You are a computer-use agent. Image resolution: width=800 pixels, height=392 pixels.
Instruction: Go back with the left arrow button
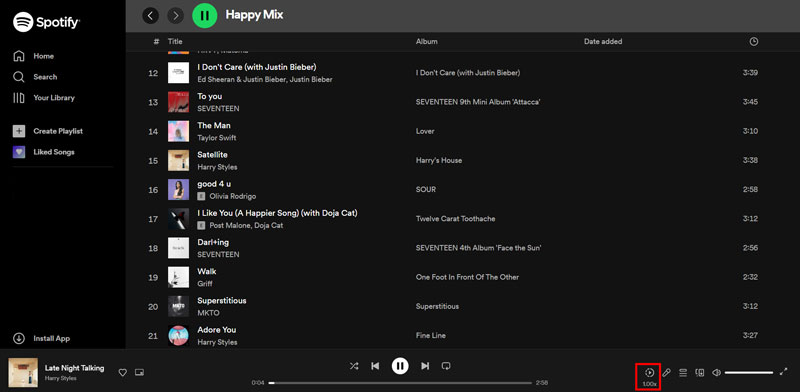coord(150,16)
